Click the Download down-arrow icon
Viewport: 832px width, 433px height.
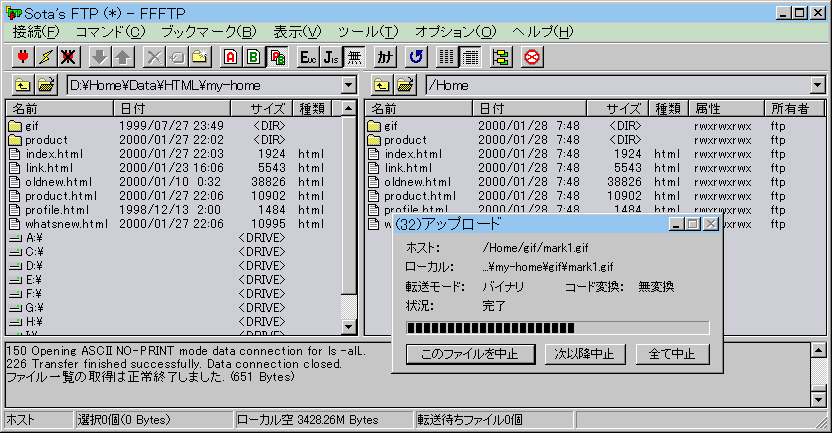coord(99,57)
